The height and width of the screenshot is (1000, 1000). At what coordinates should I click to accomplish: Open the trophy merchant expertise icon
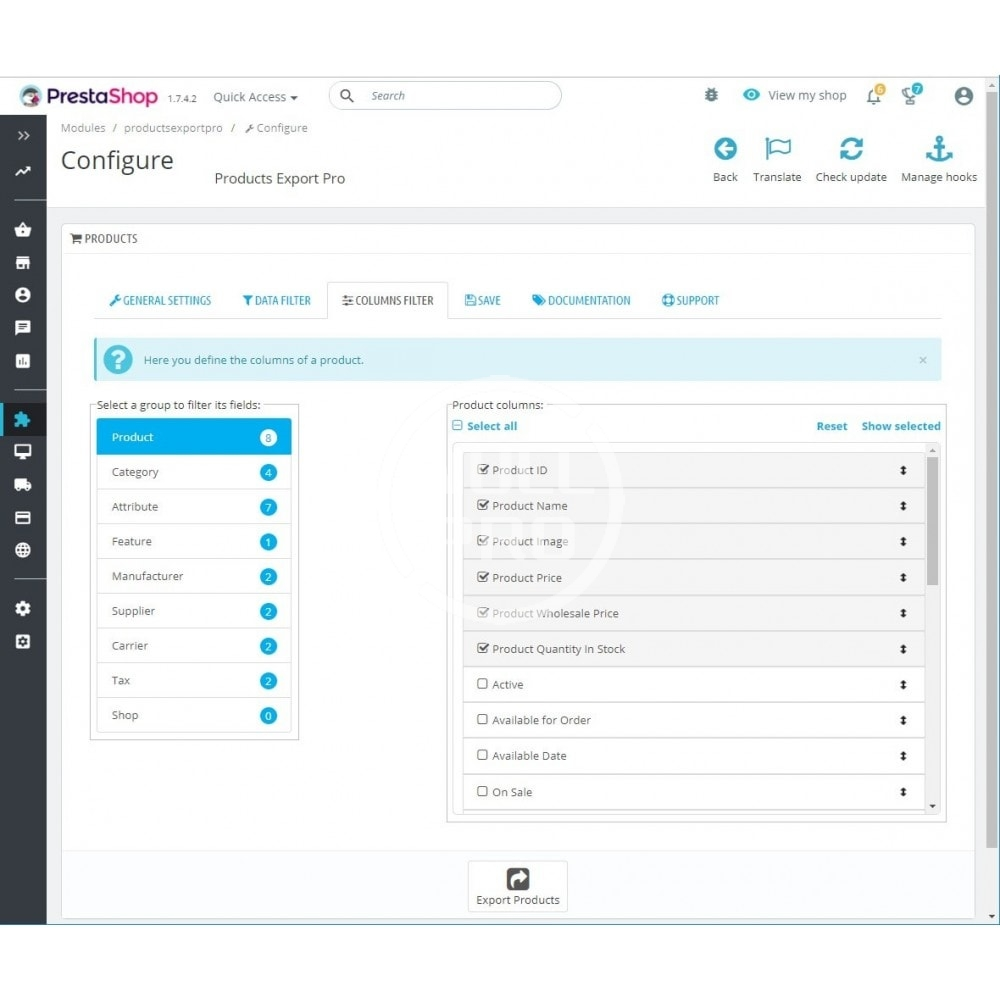(910, 96)
